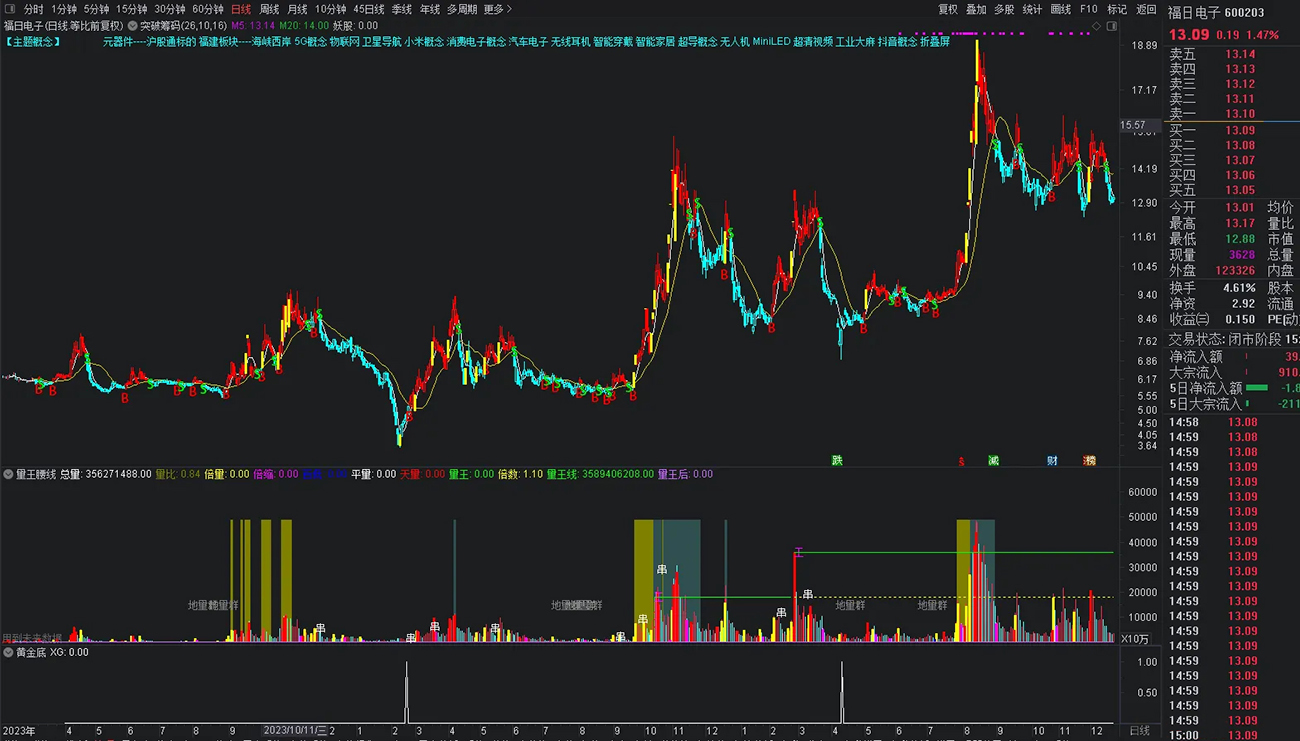Open the 5G概念 concept link

[311, 42]
